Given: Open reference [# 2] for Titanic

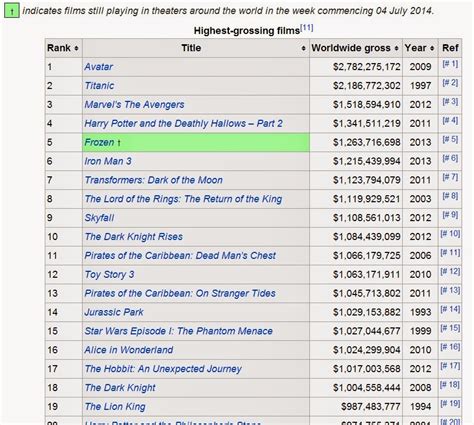Looking at the screenshot, I should coord(450,83).
